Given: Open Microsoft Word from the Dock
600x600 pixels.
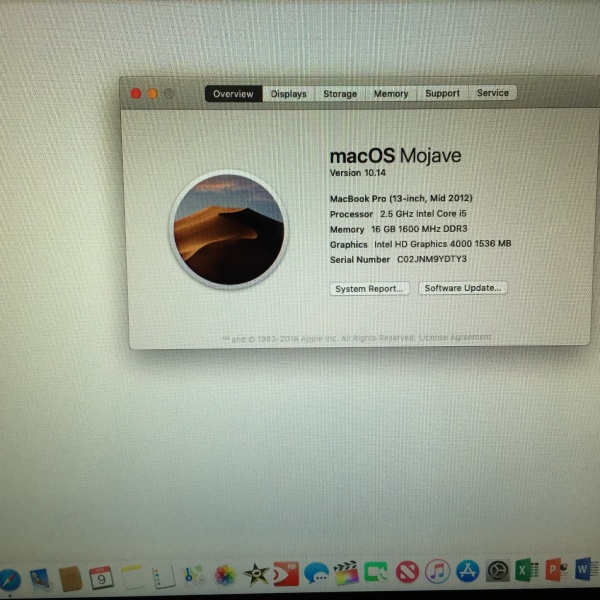Looking at the screenshot, I should coord(587,569).
